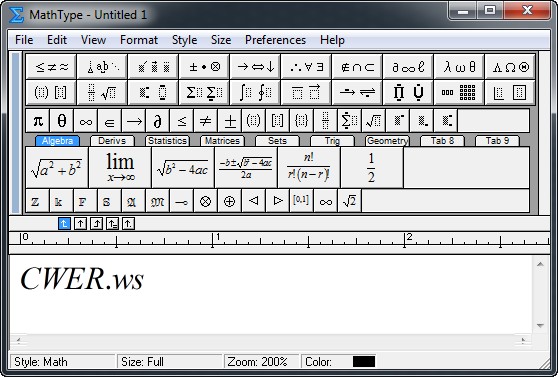Screen dimensions: 558x377
Task: Open the Help menu
Action: pyautogui.click(x=332, y=40)
